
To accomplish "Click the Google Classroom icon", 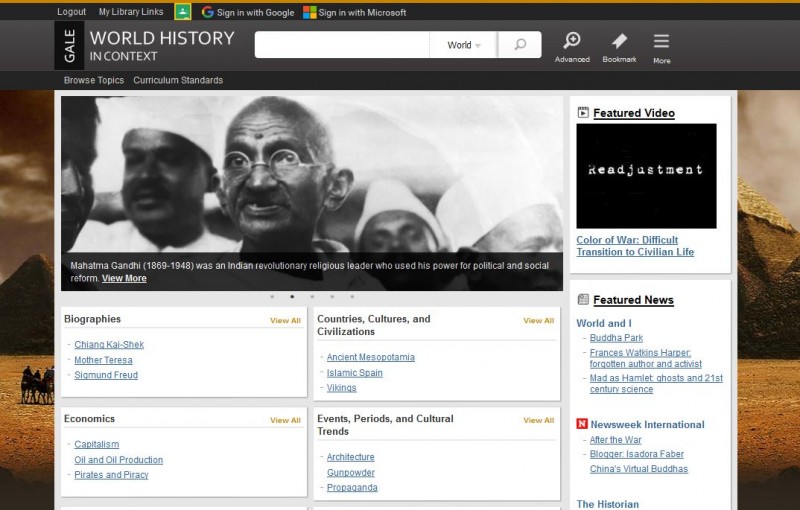I will (x=183, y=12).
